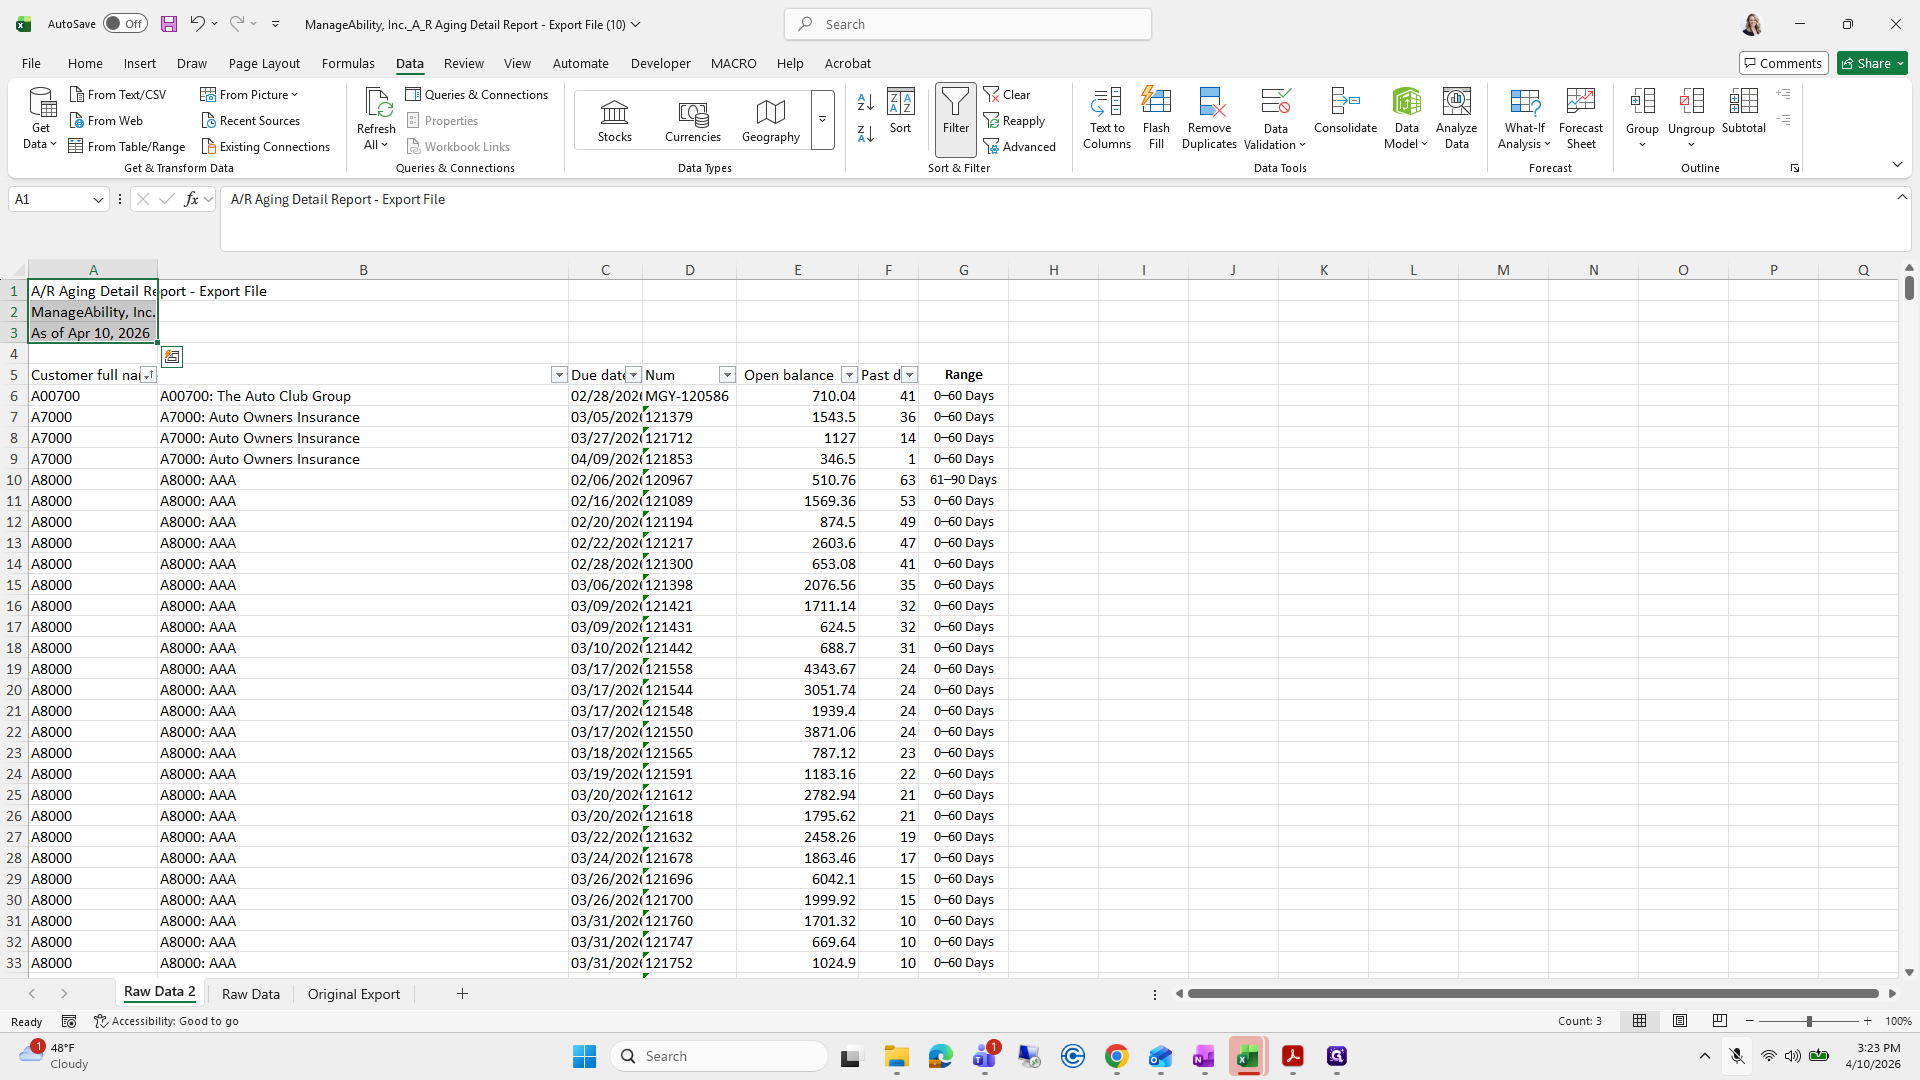The width and height of the screenshot is (1920, 1080).
Task: Click the Share button
Action: click(1872, 63)
